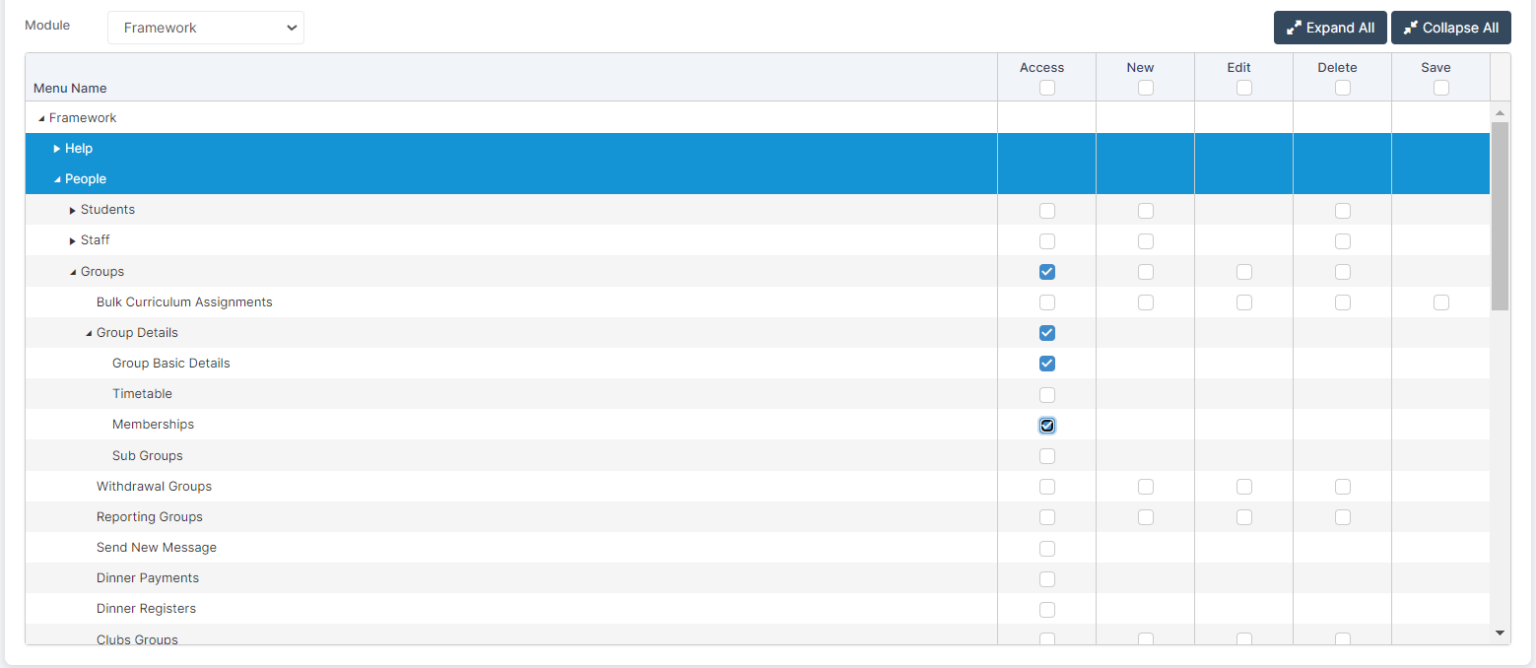Enable Delete checkbox for Students row
1536x668 pixels.
point(1342,211)
